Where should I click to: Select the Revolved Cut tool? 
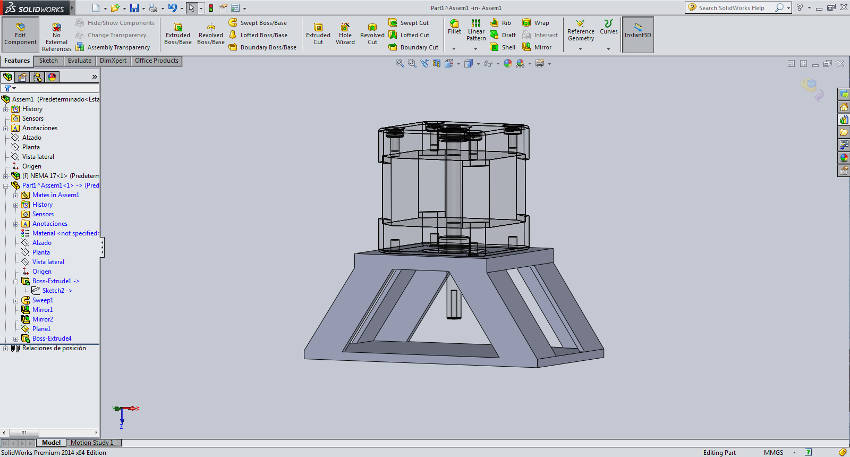click(x=372, y=34)
